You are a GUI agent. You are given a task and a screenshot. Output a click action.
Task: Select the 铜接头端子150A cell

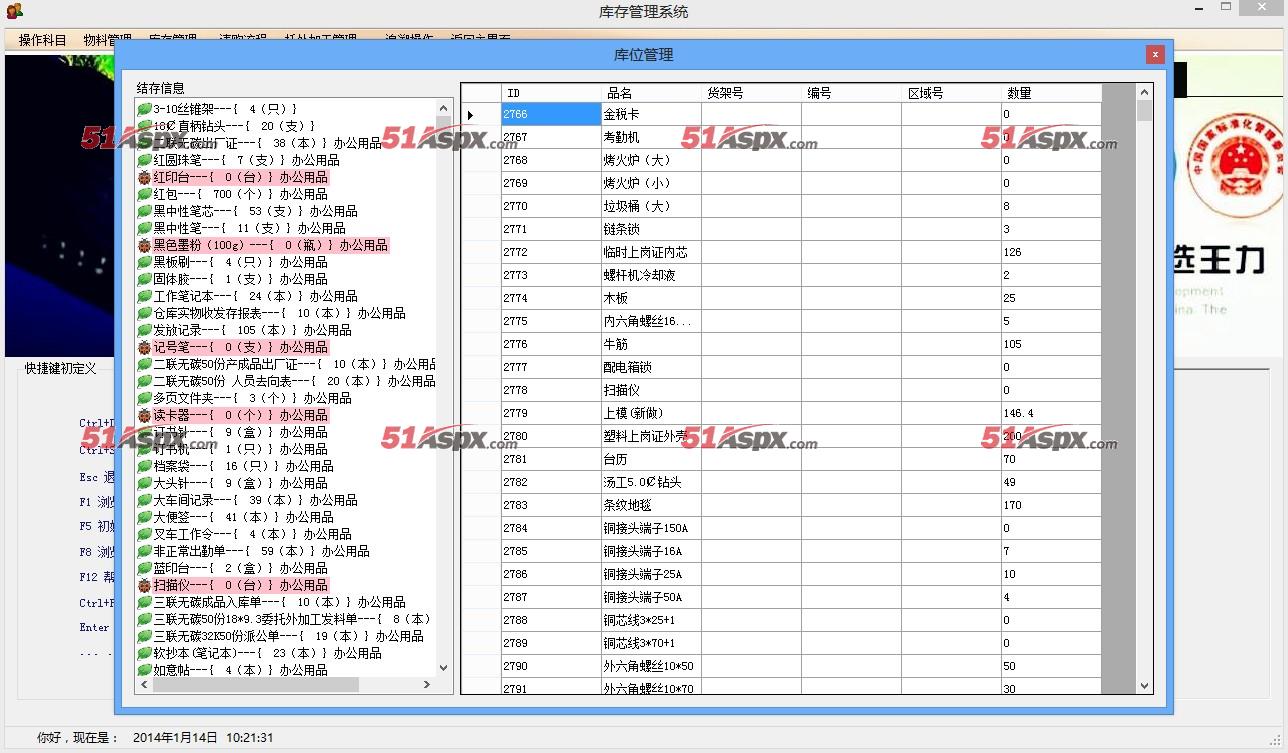tap(651, 528)
